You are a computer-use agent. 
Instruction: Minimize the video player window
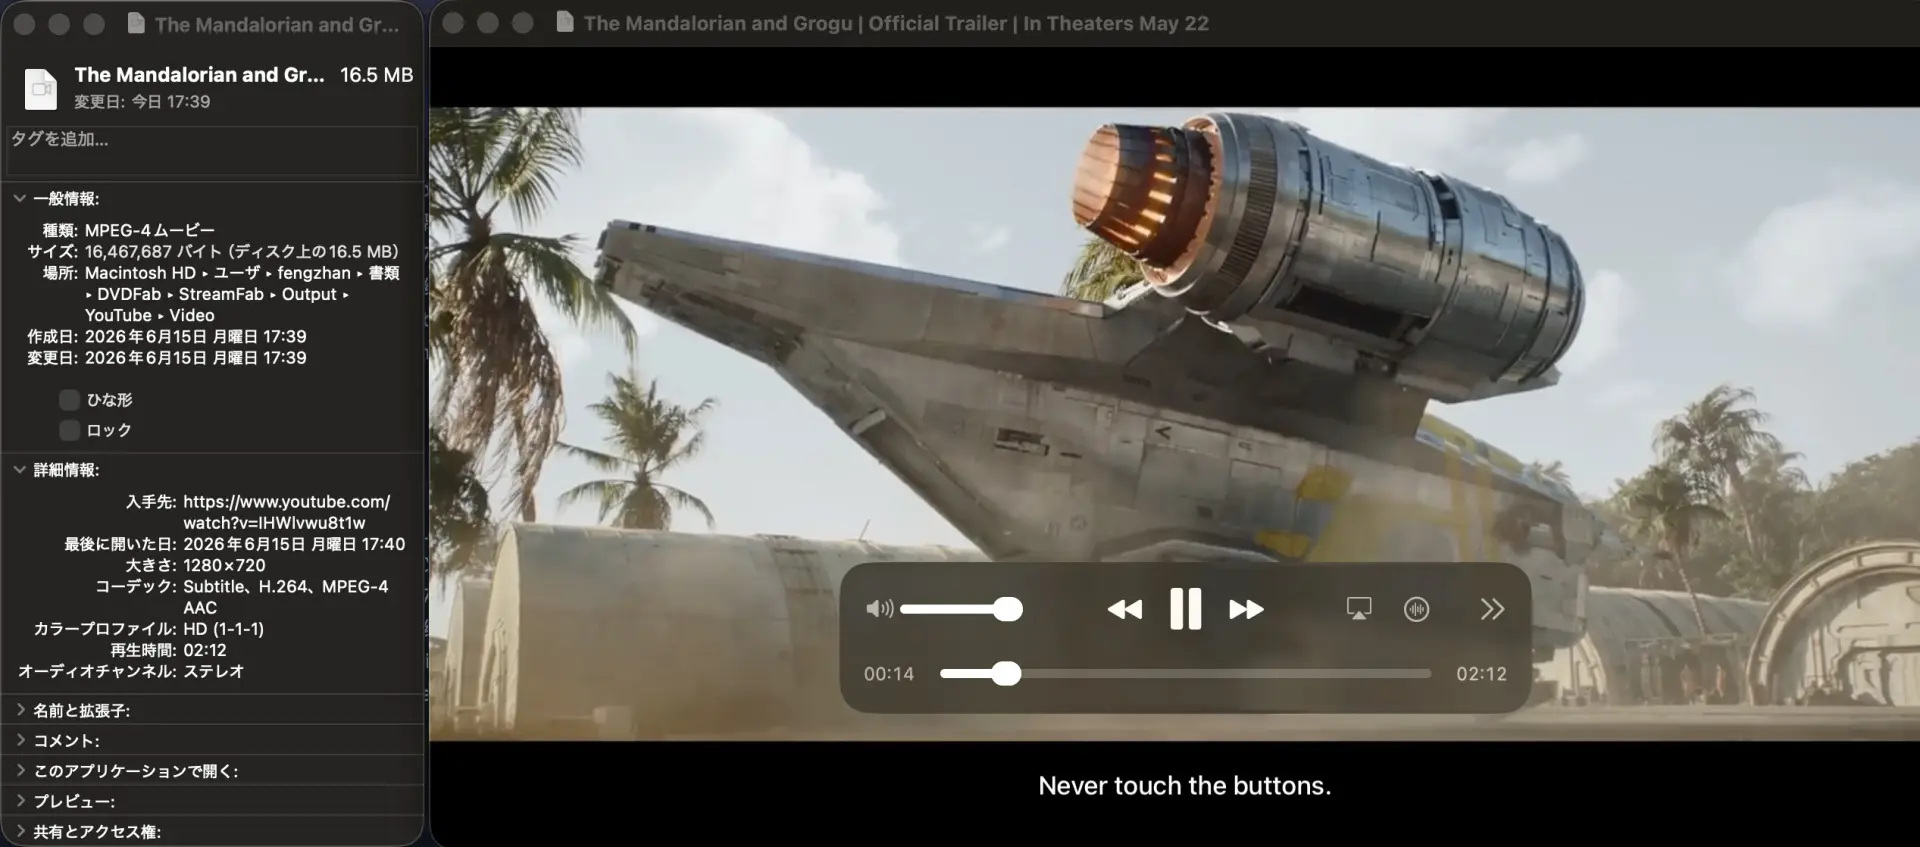click(488, 23)
